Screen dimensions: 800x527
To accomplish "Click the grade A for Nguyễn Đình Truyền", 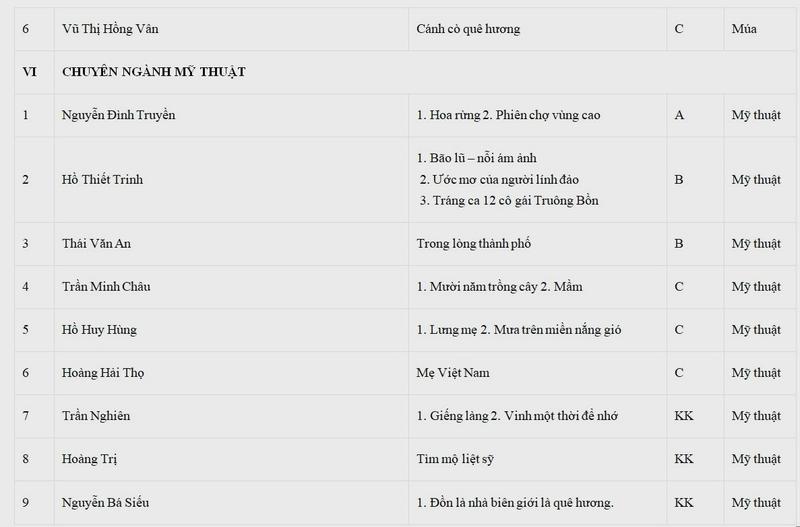I will point(679,115).
